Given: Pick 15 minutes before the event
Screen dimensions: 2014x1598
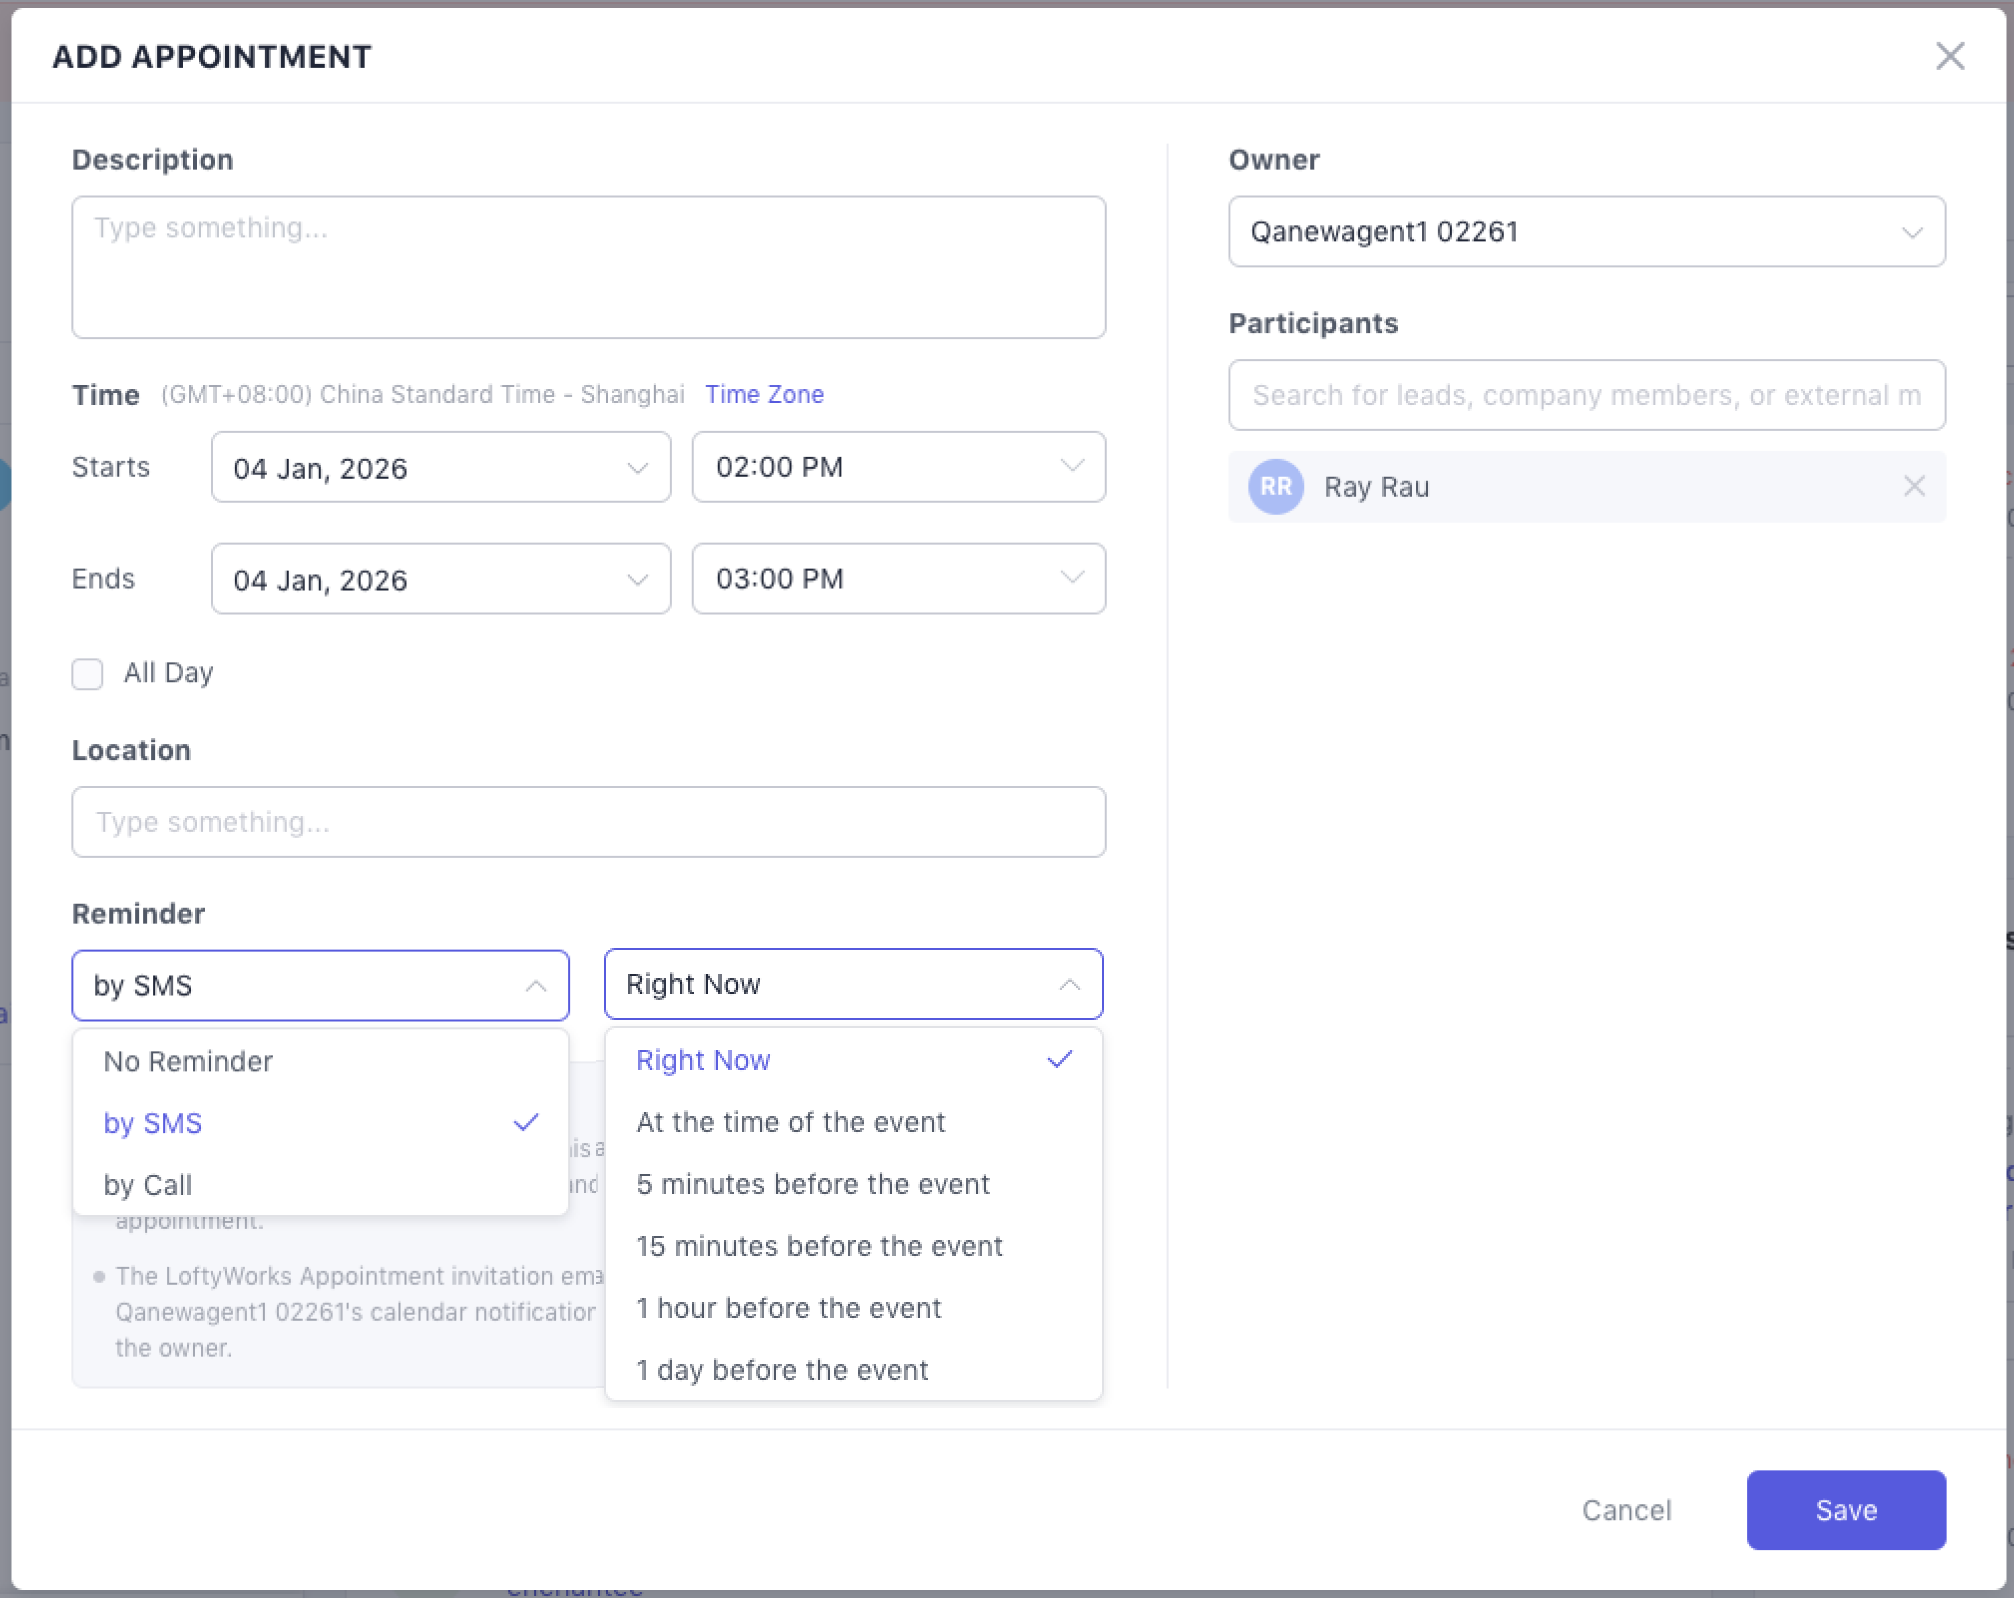Looking at the screenshot, I should pos(819,1247).
